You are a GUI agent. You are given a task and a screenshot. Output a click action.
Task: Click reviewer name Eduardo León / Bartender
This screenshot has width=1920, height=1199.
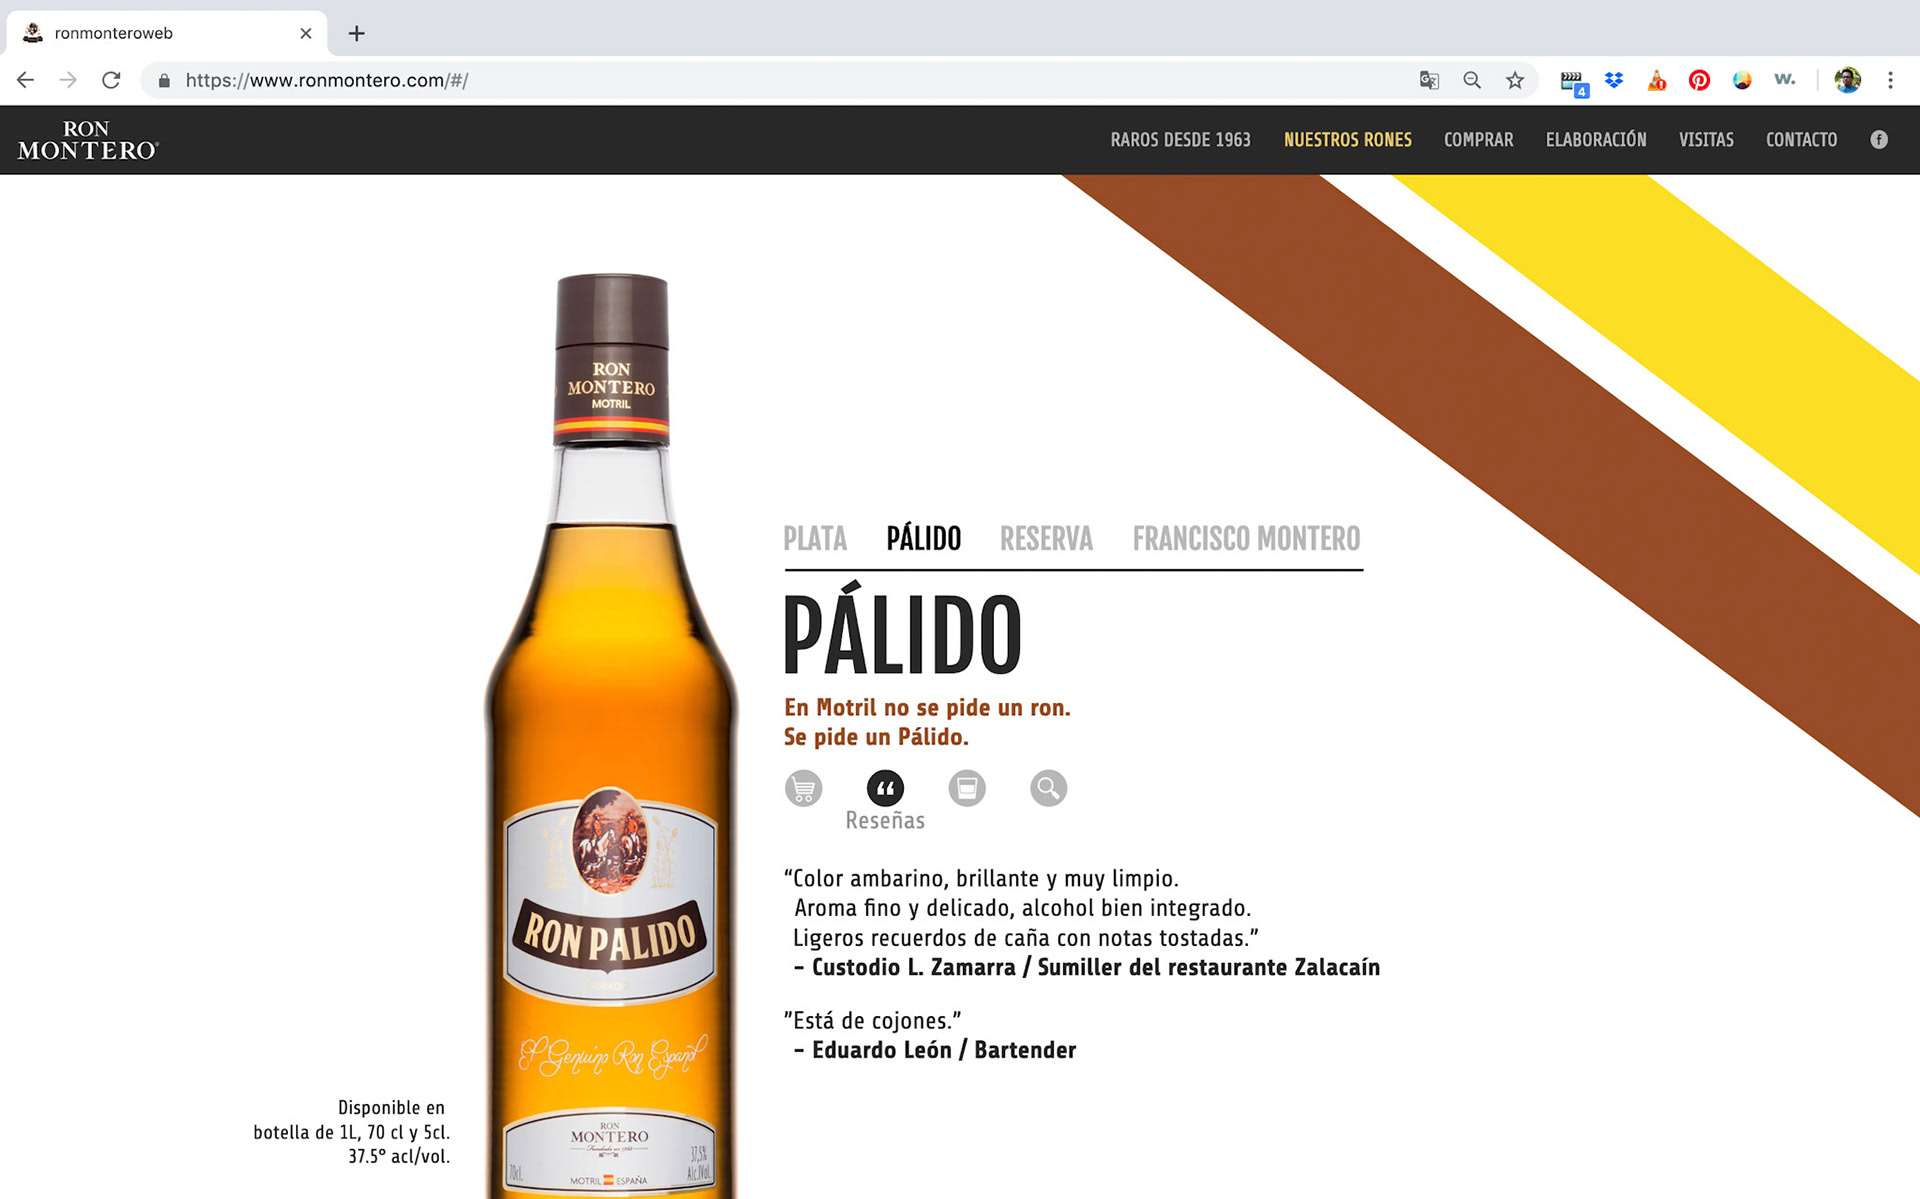[944, 1050]
